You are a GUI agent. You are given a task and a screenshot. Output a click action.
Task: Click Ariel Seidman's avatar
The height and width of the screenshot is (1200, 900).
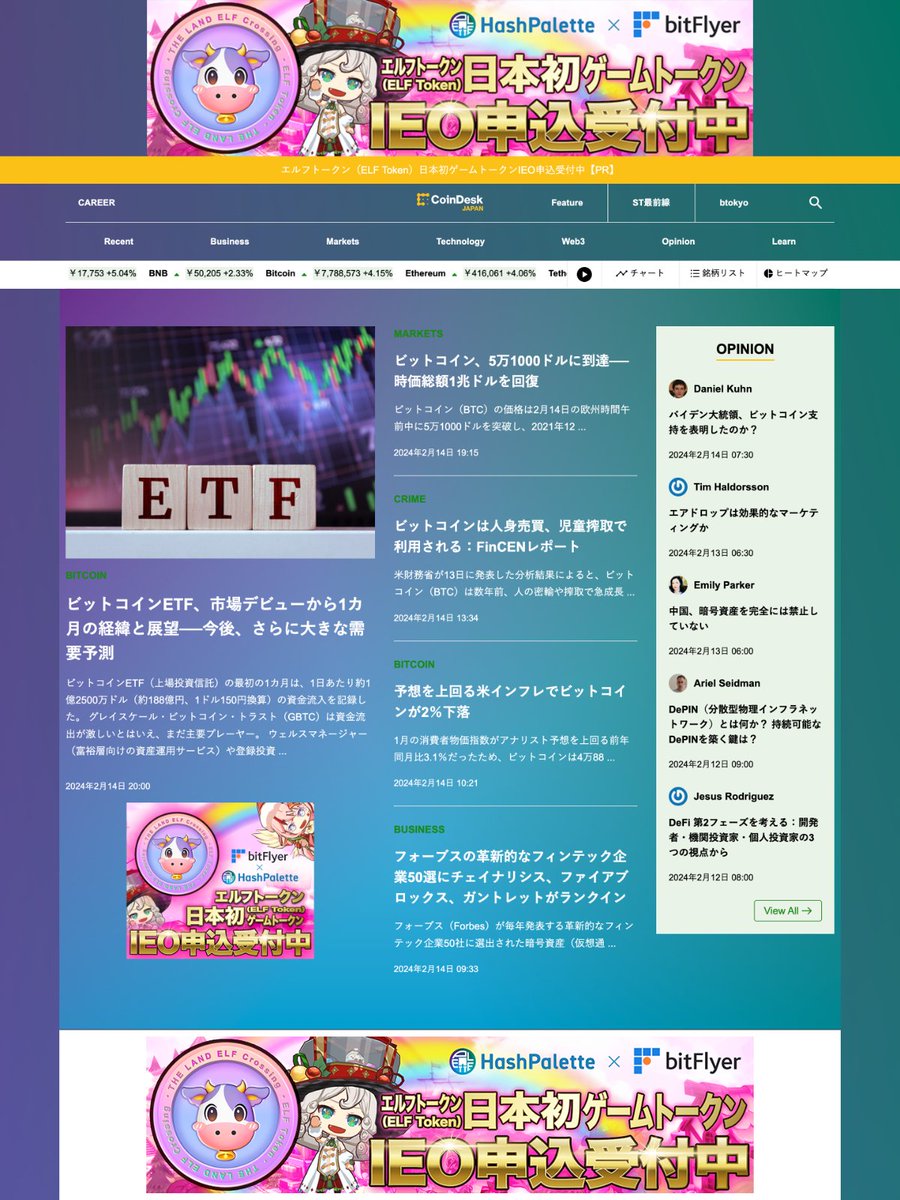pos(678,683)
